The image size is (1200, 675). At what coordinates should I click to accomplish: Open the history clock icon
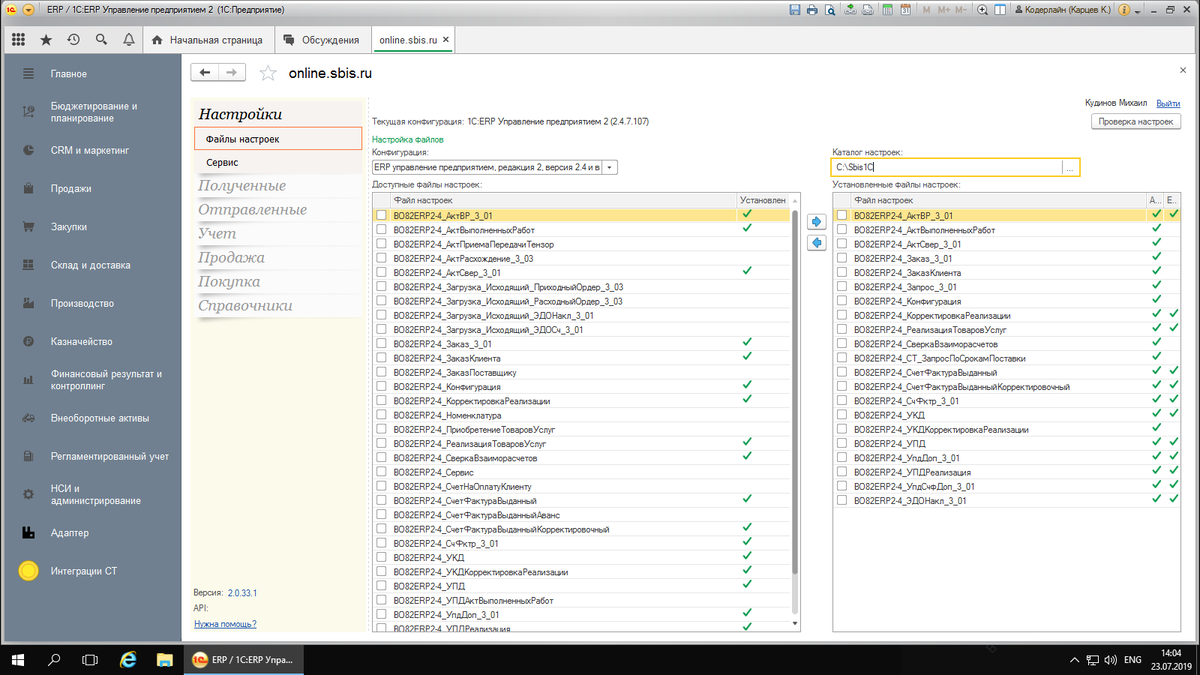pyautogui.click(x=73, y=40)
